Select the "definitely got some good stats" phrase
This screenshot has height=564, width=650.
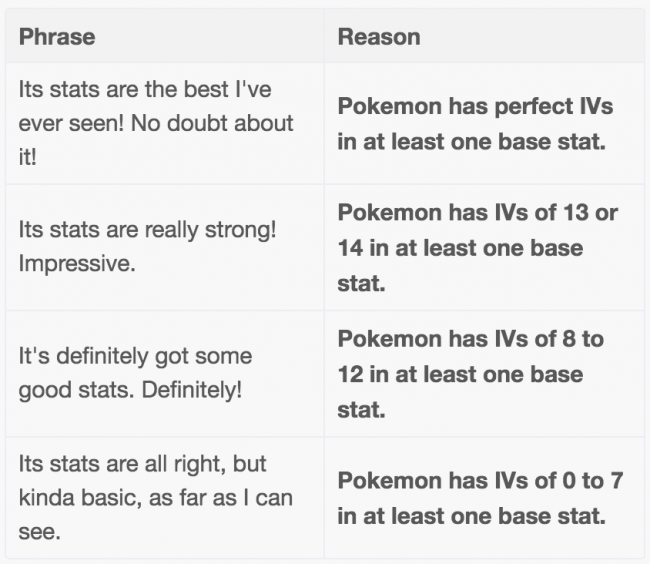point(135,373)
